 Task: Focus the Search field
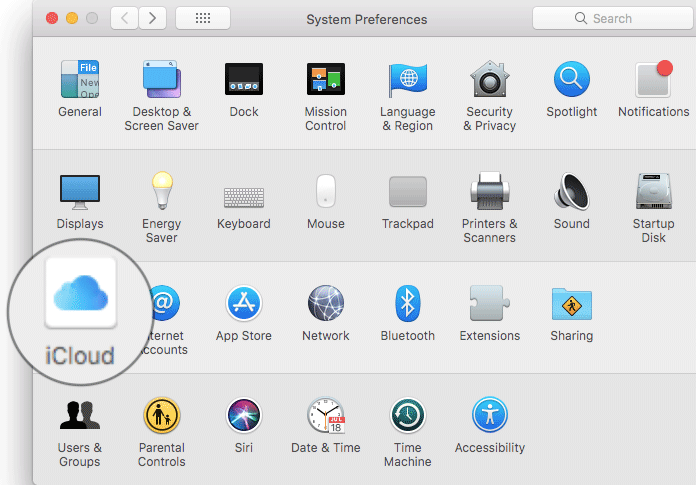pos(614,18)
